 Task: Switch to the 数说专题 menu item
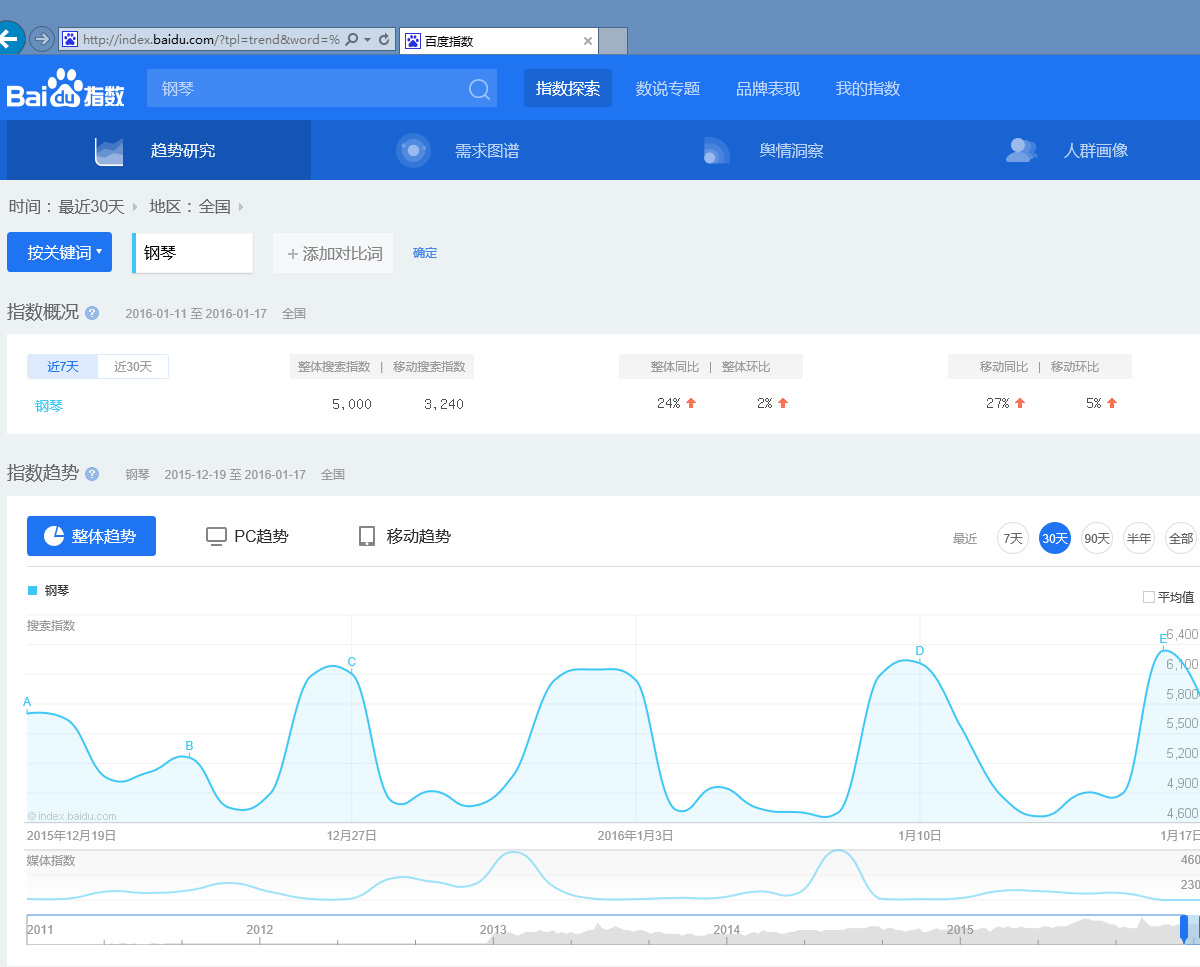(x=666, y=88)
